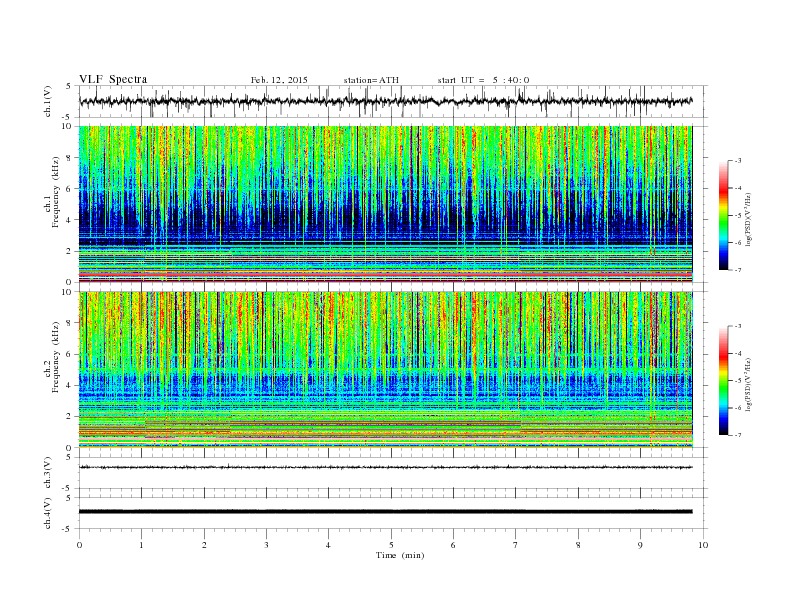Click the "VLF Spectra" plot title
This screenshot has height=612, width=792.
coord(113,79)
